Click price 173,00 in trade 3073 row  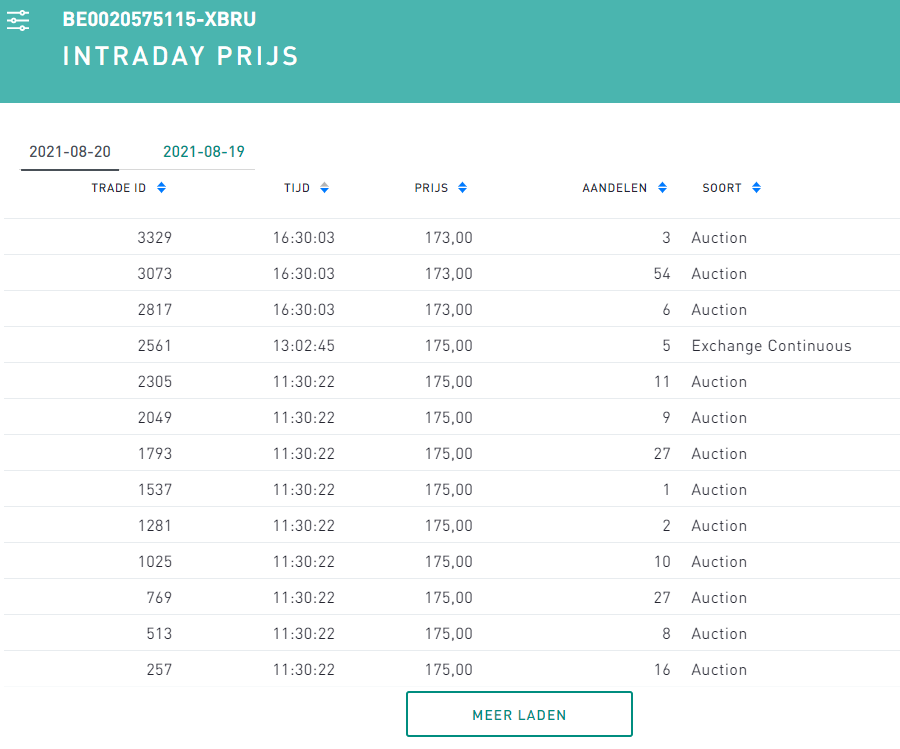(449, 274)
